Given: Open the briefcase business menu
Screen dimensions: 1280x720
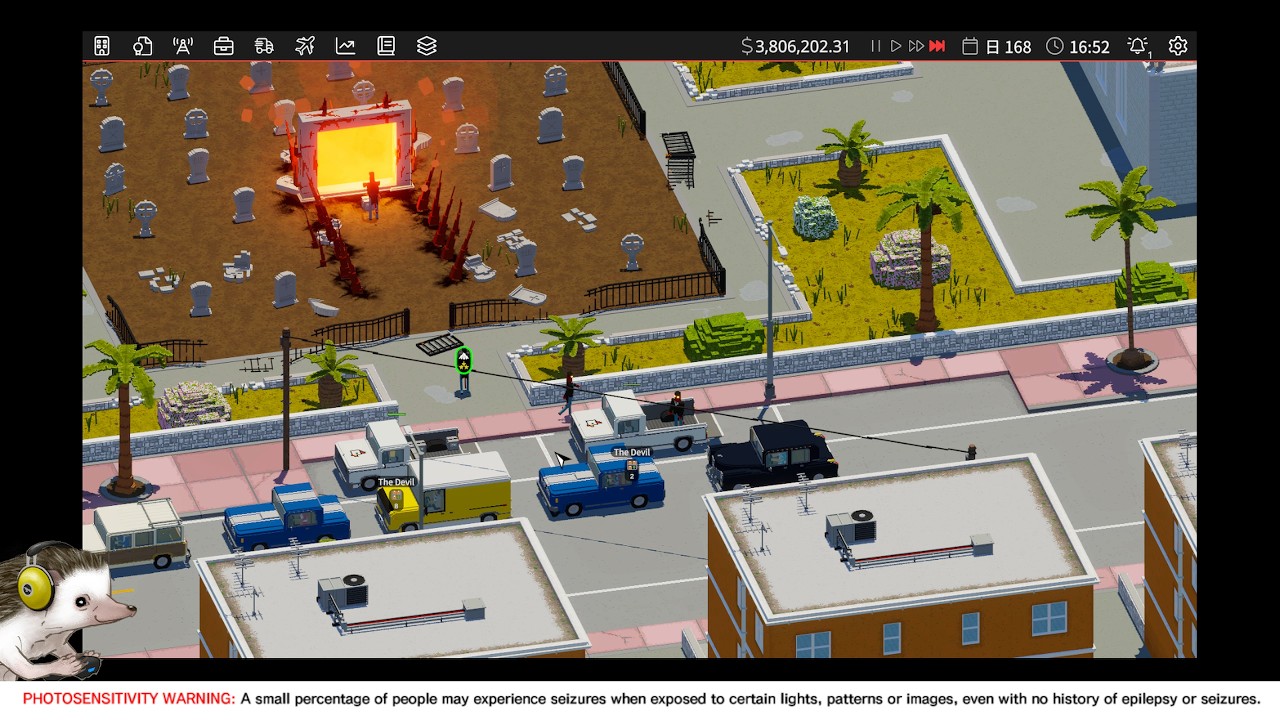Looking at the screenshot, I should (x=224, y=46).
